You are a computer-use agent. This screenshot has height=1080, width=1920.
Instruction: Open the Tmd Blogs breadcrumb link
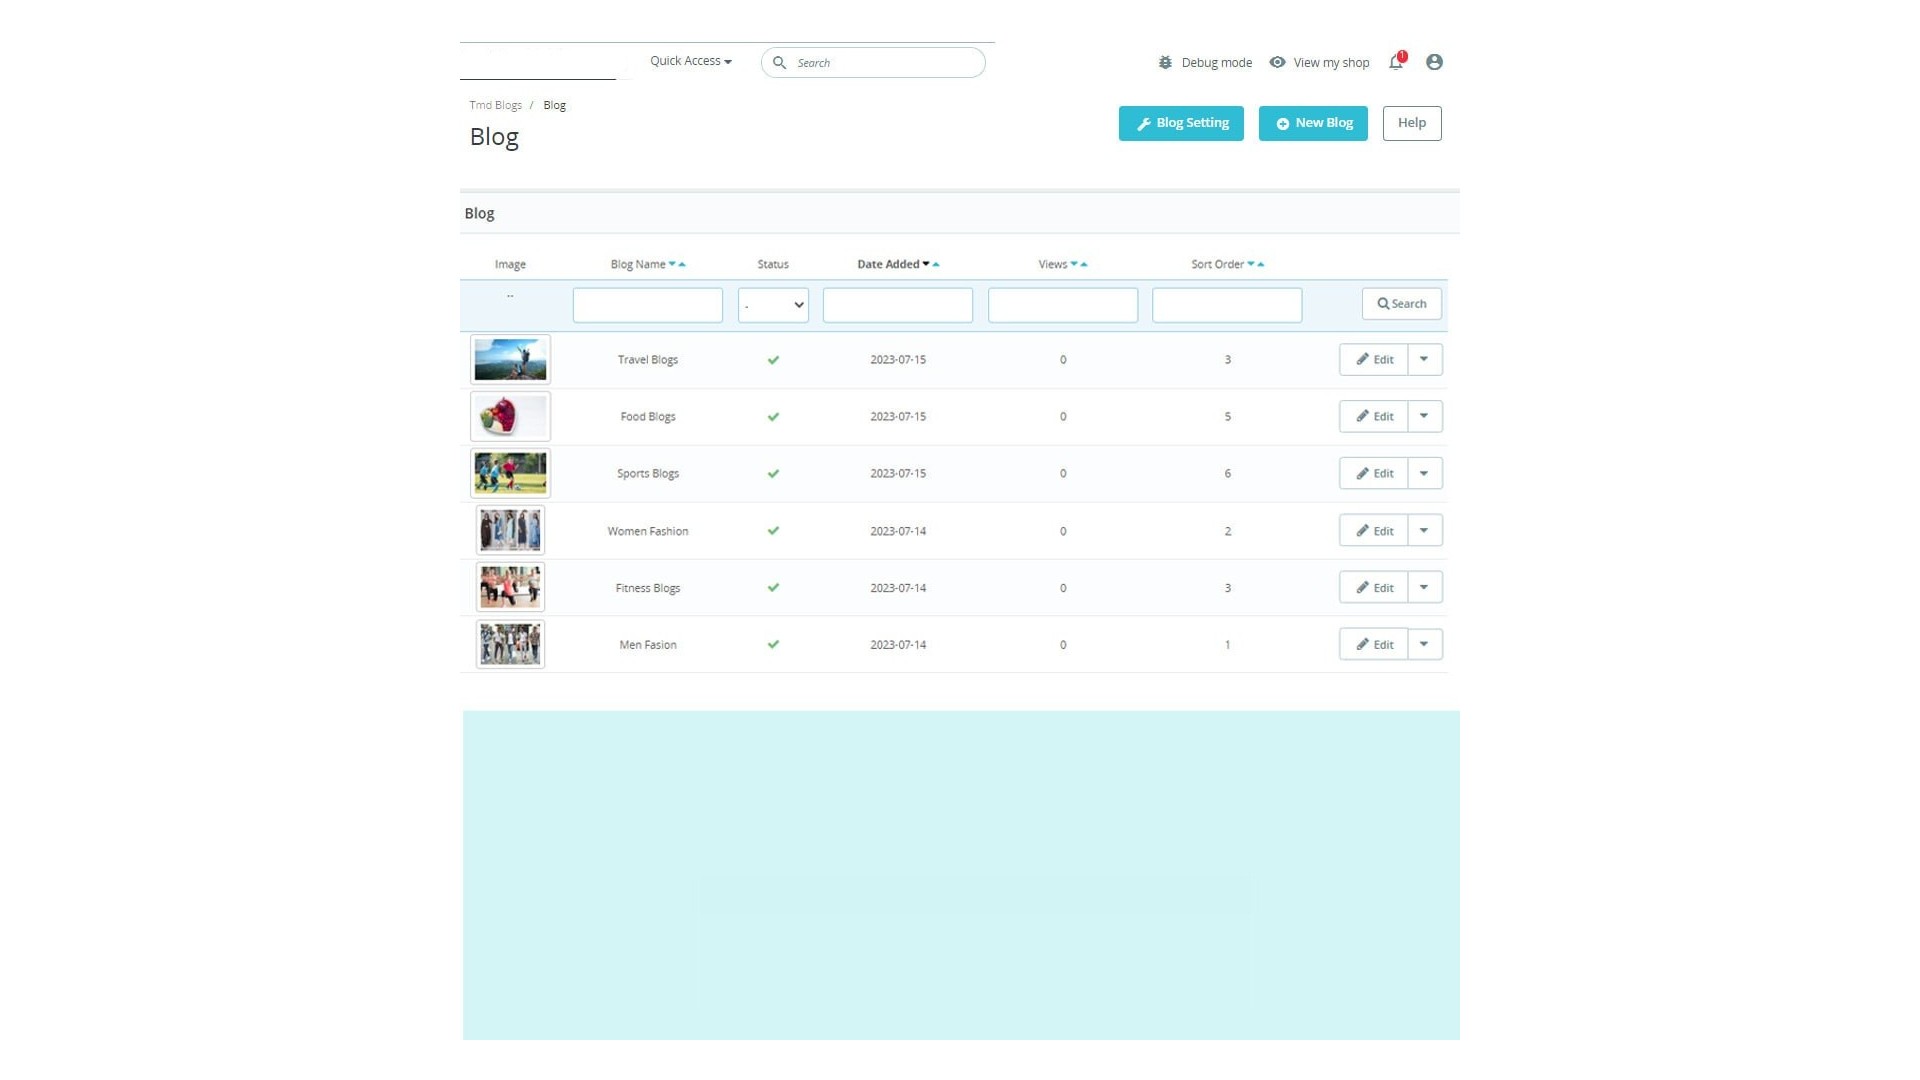click(x=495, y=104)
